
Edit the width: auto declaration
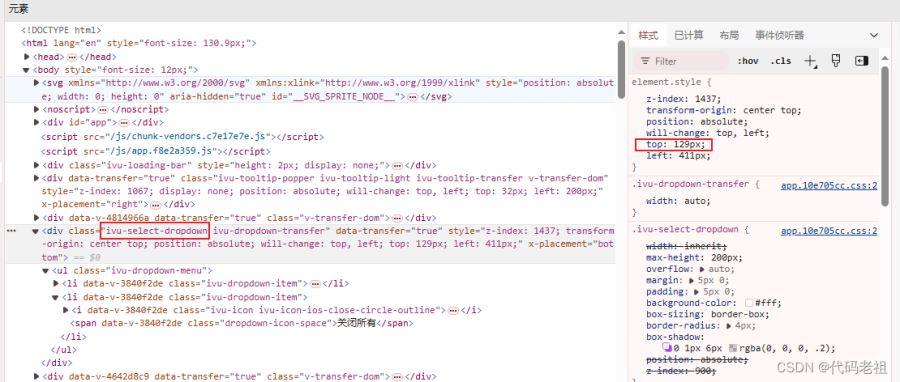coord(678,201)
